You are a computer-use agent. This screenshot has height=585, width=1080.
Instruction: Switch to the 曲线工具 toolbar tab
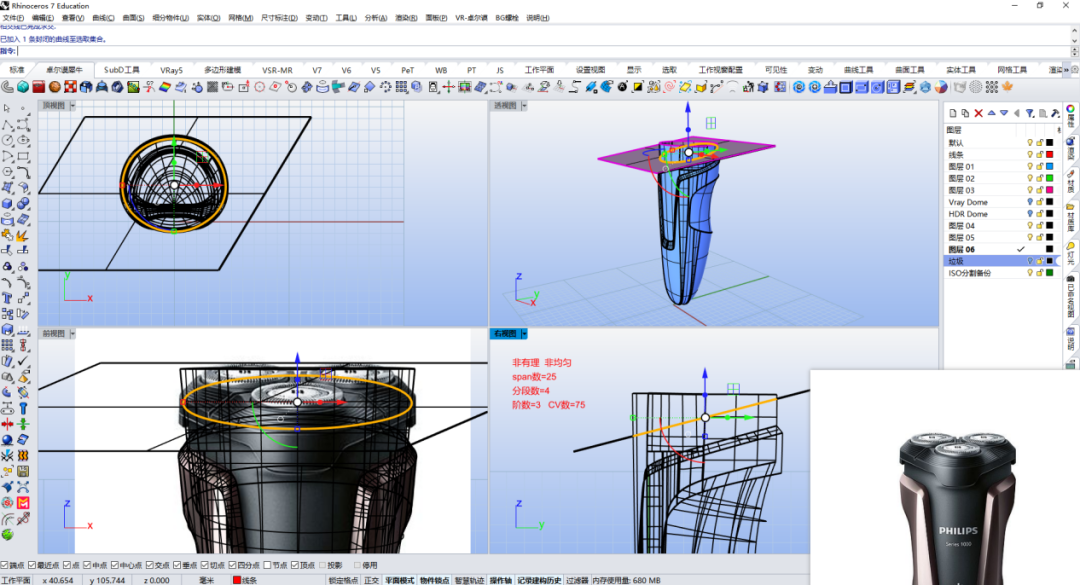pos(858,70)
